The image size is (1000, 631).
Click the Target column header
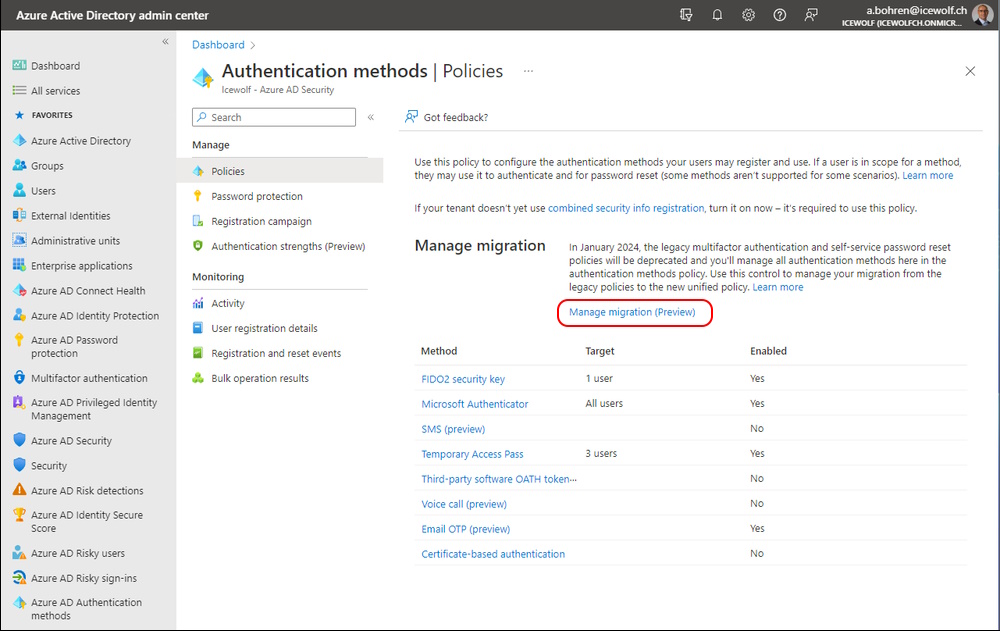tap(599, 351)
